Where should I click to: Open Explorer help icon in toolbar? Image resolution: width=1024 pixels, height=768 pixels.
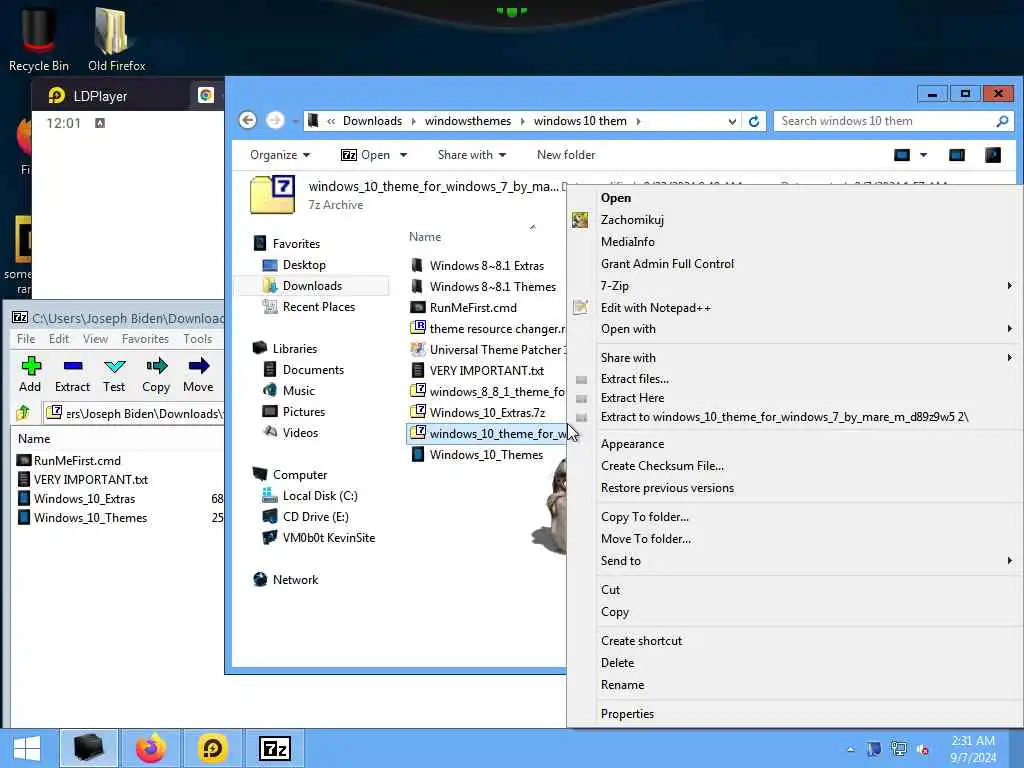click(993, 155)
